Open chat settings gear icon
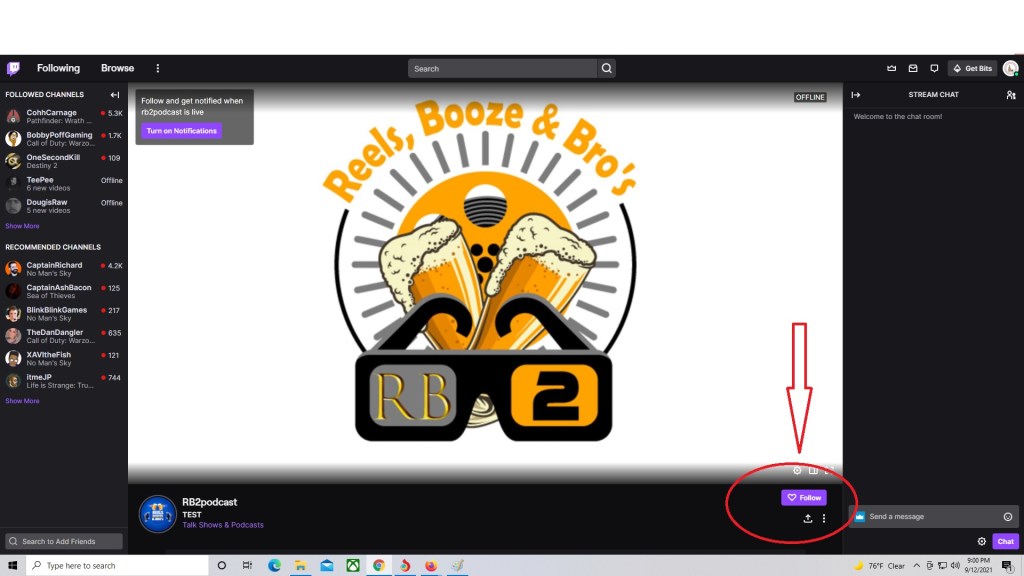This screenshot has height=576, width=1024. (x=982, y=541)
